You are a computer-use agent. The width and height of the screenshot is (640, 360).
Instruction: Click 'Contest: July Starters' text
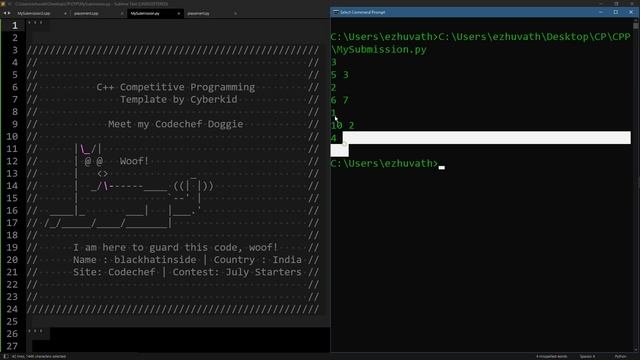pos(237,272)
